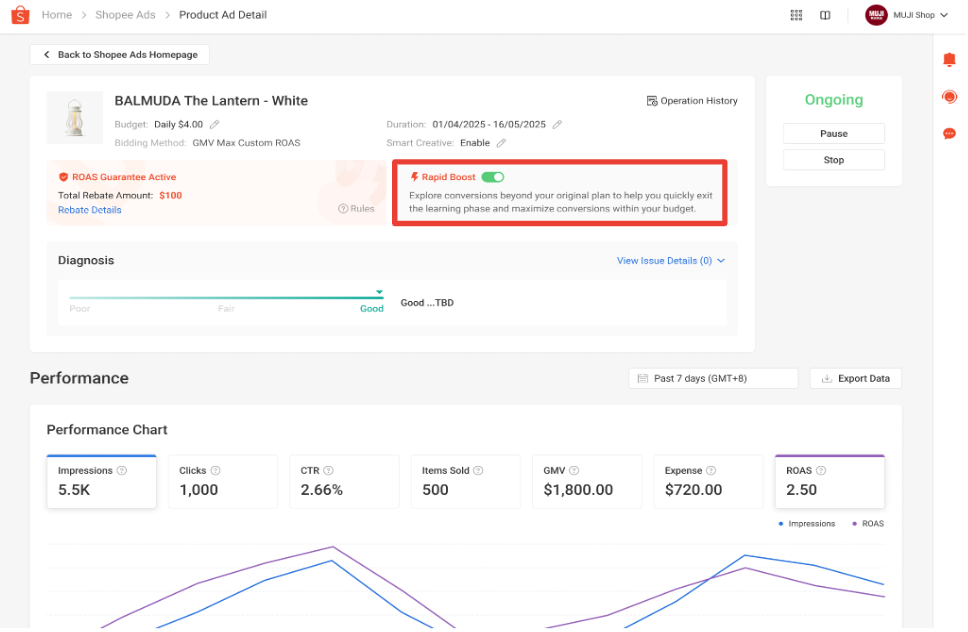
Task: Click the ROAS help icon
Action: click(x=821, y=470)
